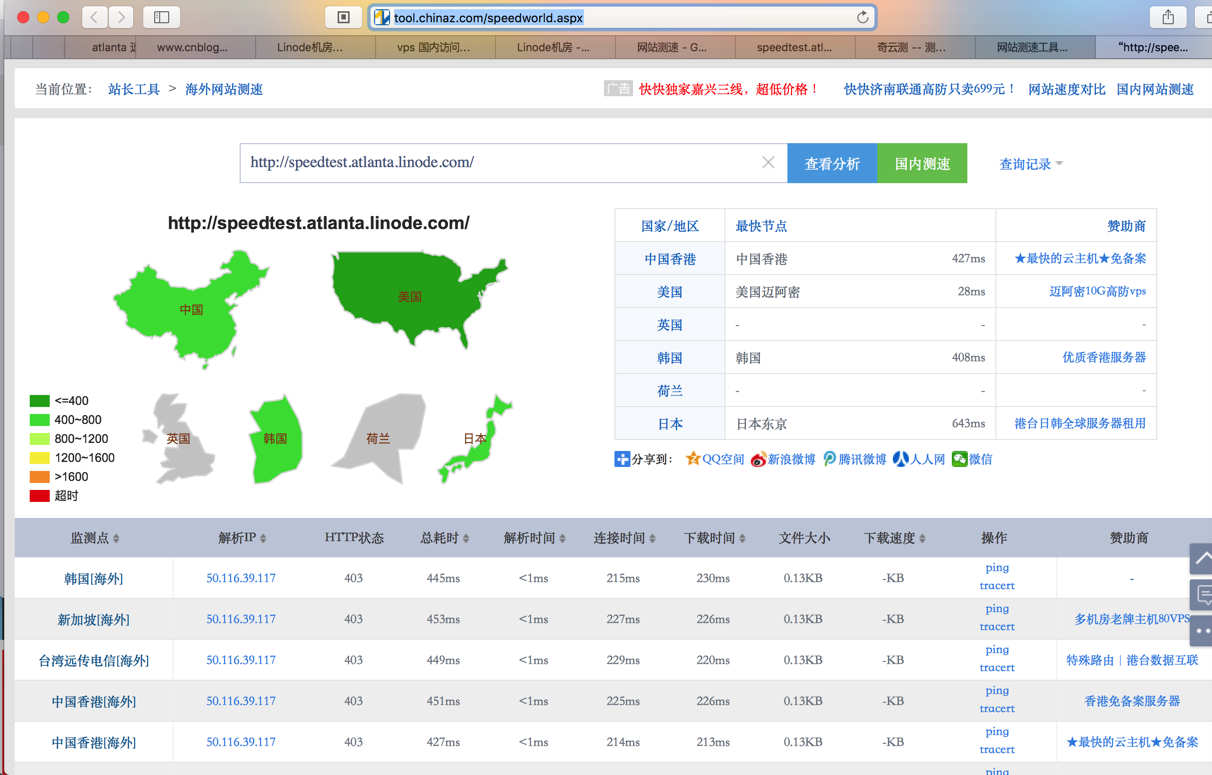Open floating feedback comment icon
The height and width of the screenshot is (775, 1212).
(1201, 595)
